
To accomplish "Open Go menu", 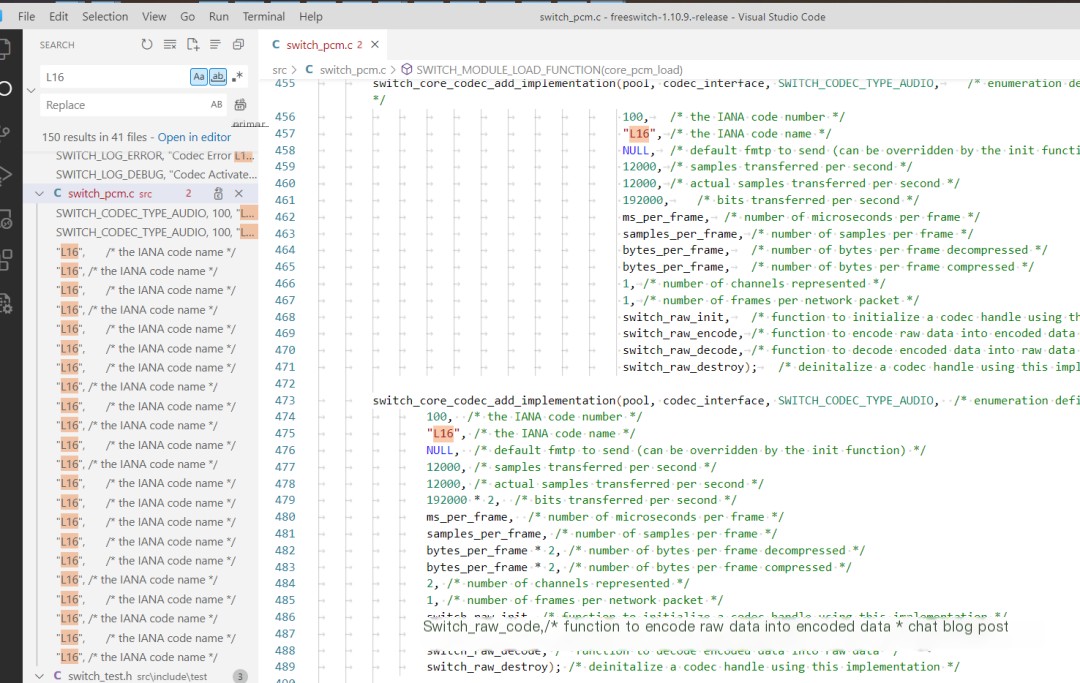I will coord(187,17).
